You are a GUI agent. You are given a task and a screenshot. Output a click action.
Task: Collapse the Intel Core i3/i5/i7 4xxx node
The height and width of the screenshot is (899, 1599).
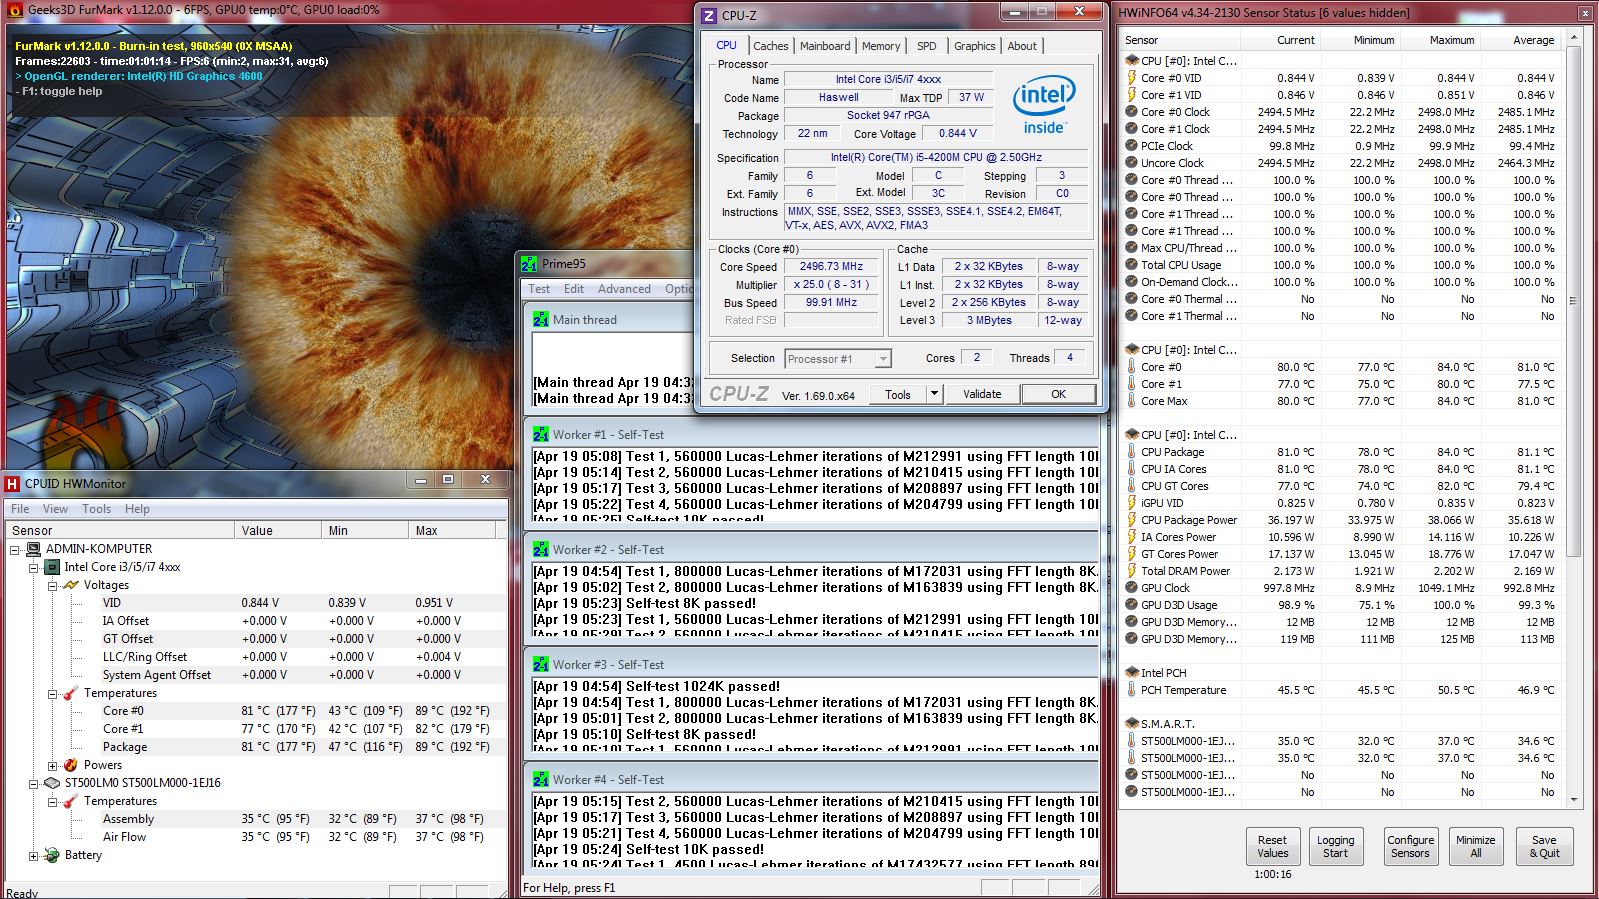33,567
